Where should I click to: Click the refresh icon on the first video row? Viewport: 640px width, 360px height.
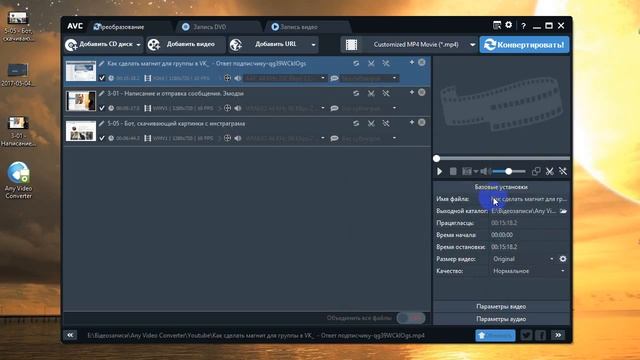tap(356, 64)
